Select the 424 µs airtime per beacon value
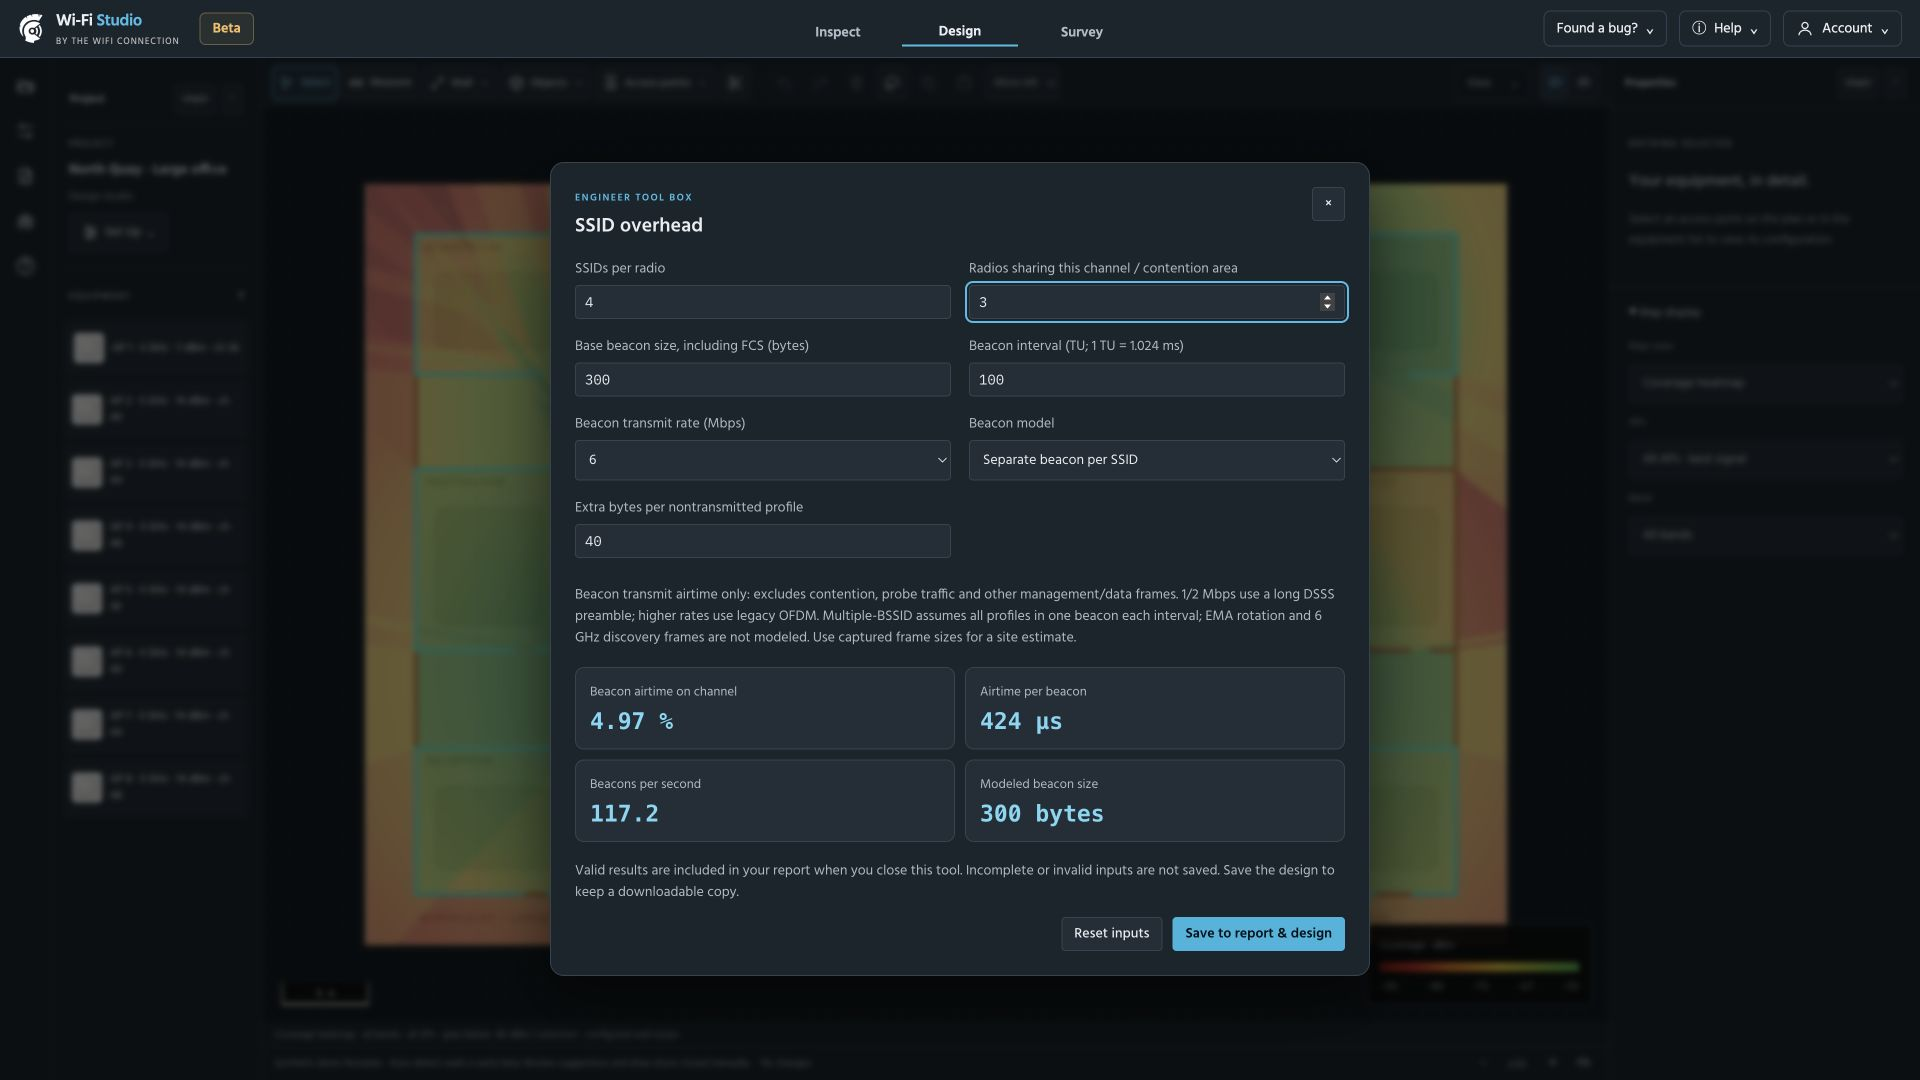 pos(1021,721)
